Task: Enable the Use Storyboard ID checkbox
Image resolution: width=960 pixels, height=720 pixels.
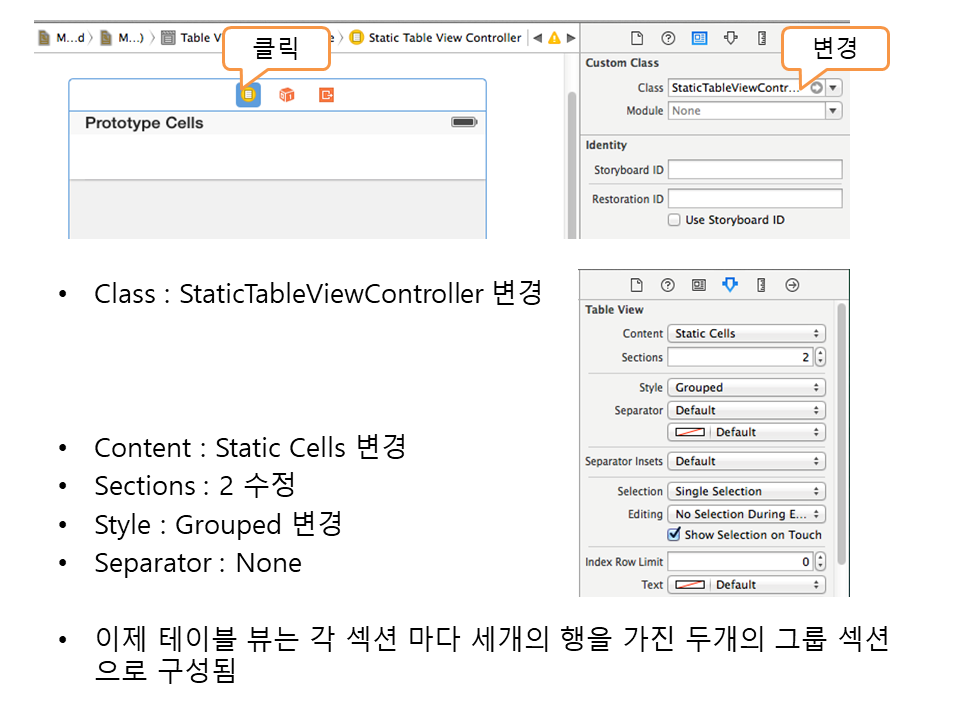Action: pos(674,220)
